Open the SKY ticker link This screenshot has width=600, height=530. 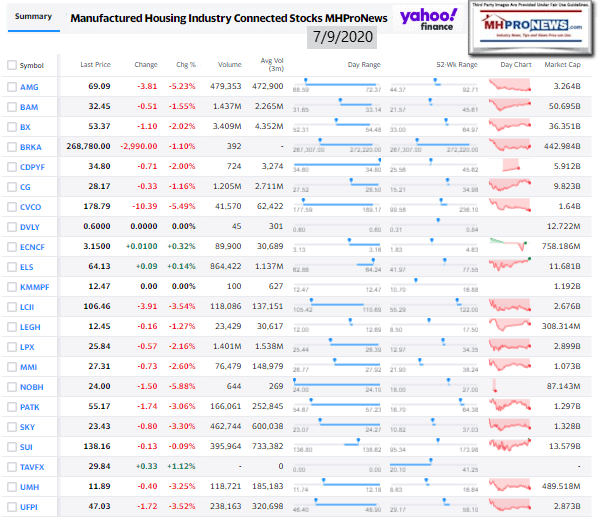coord(28,424)
